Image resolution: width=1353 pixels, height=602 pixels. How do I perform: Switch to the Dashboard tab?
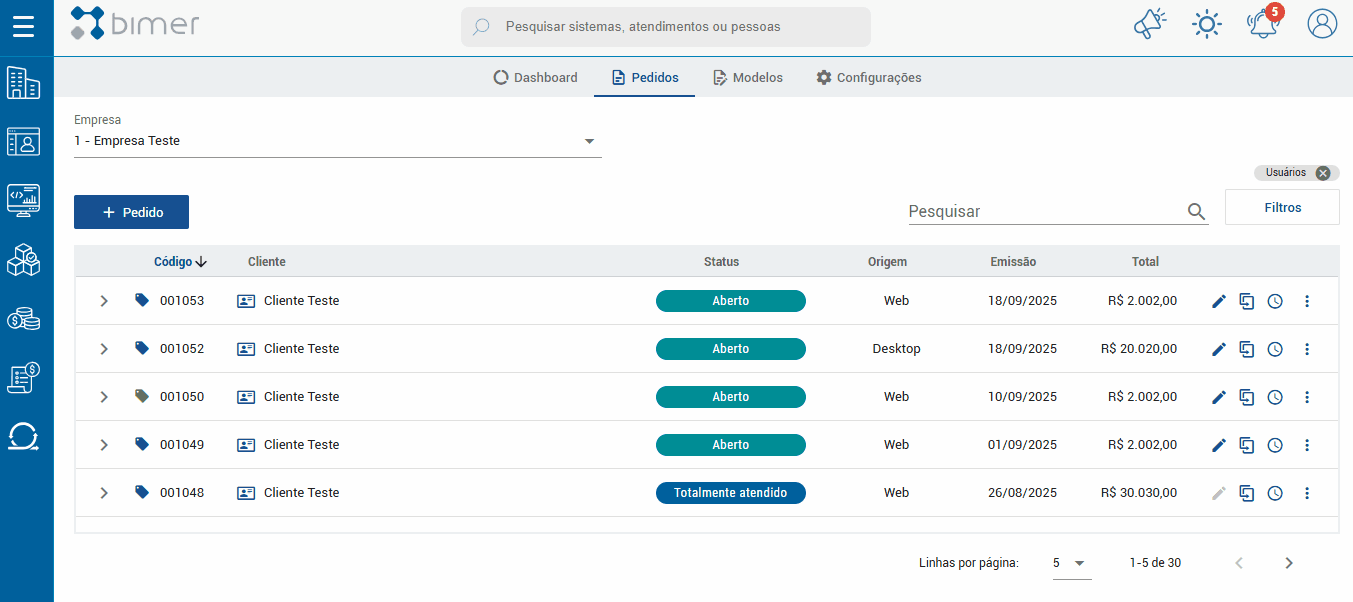coord(536,77)
